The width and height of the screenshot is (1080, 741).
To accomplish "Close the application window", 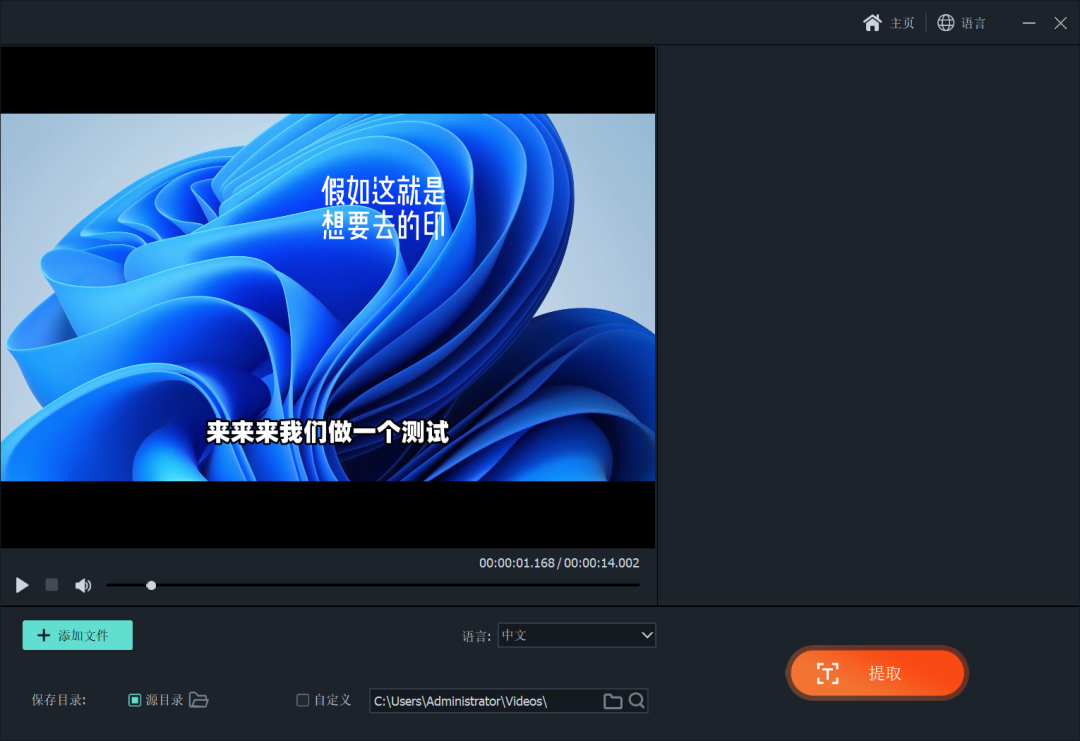I will coord(1061,23).
